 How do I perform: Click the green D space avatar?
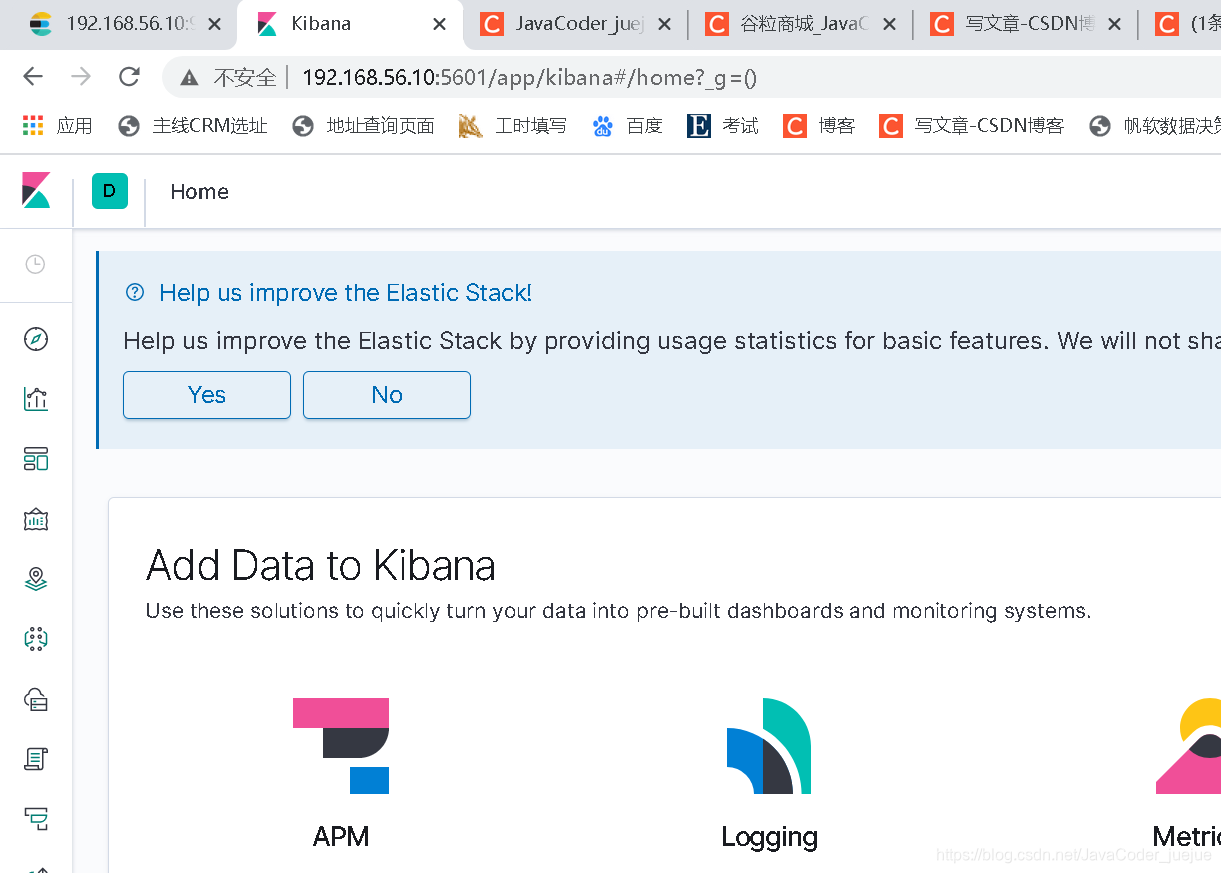point(110,191)
